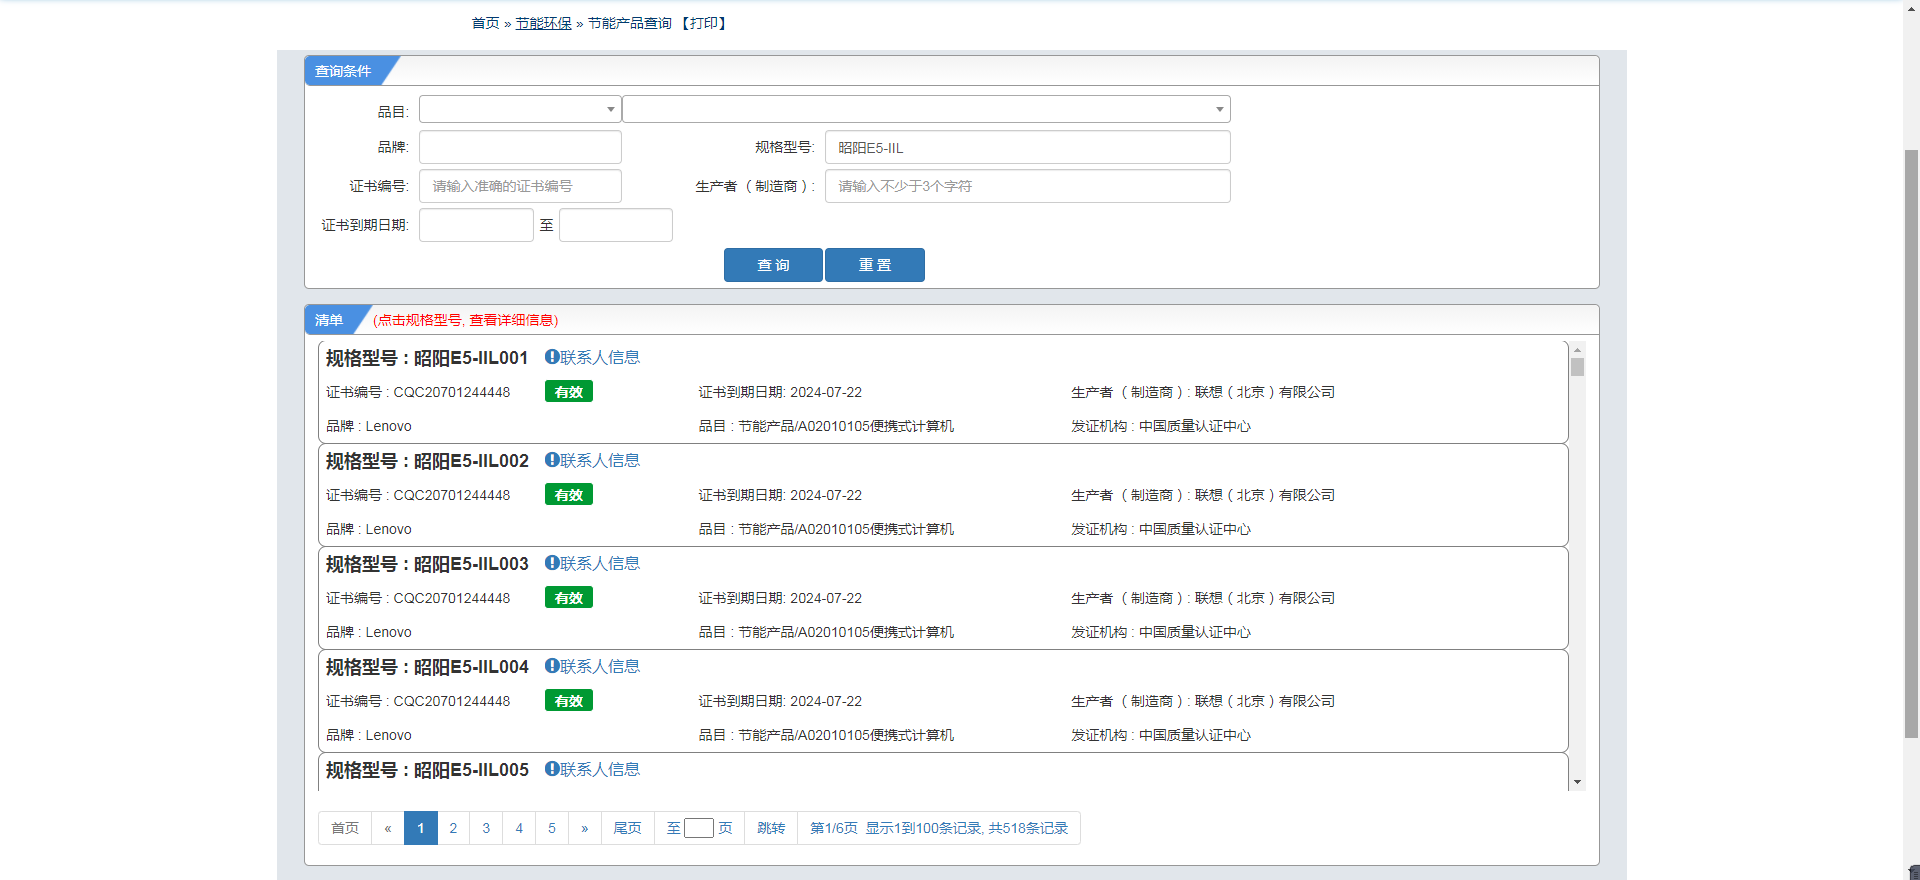
Task: Click the info icon beside 昭阳E5-IIL001
Action: pos(551,357)
